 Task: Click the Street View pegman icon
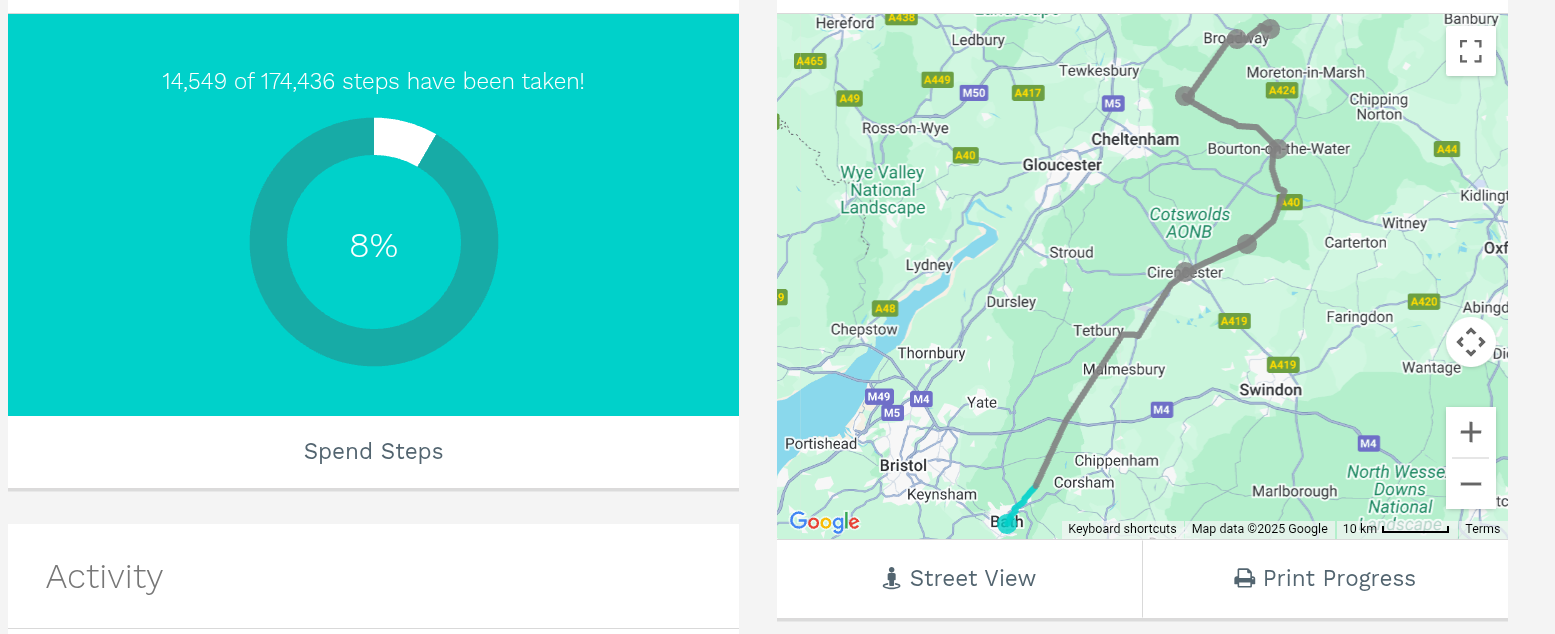[x=893, y=577]
